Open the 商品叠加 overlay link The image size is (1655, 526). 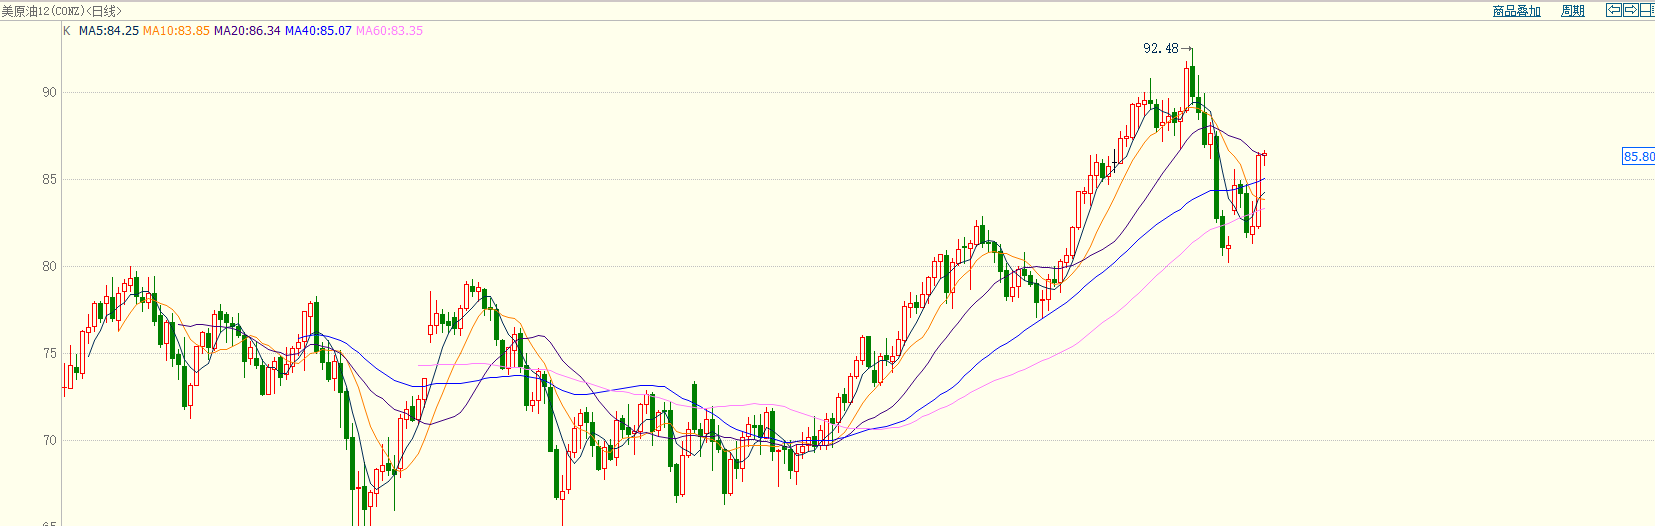click(x=1516, y=11)
